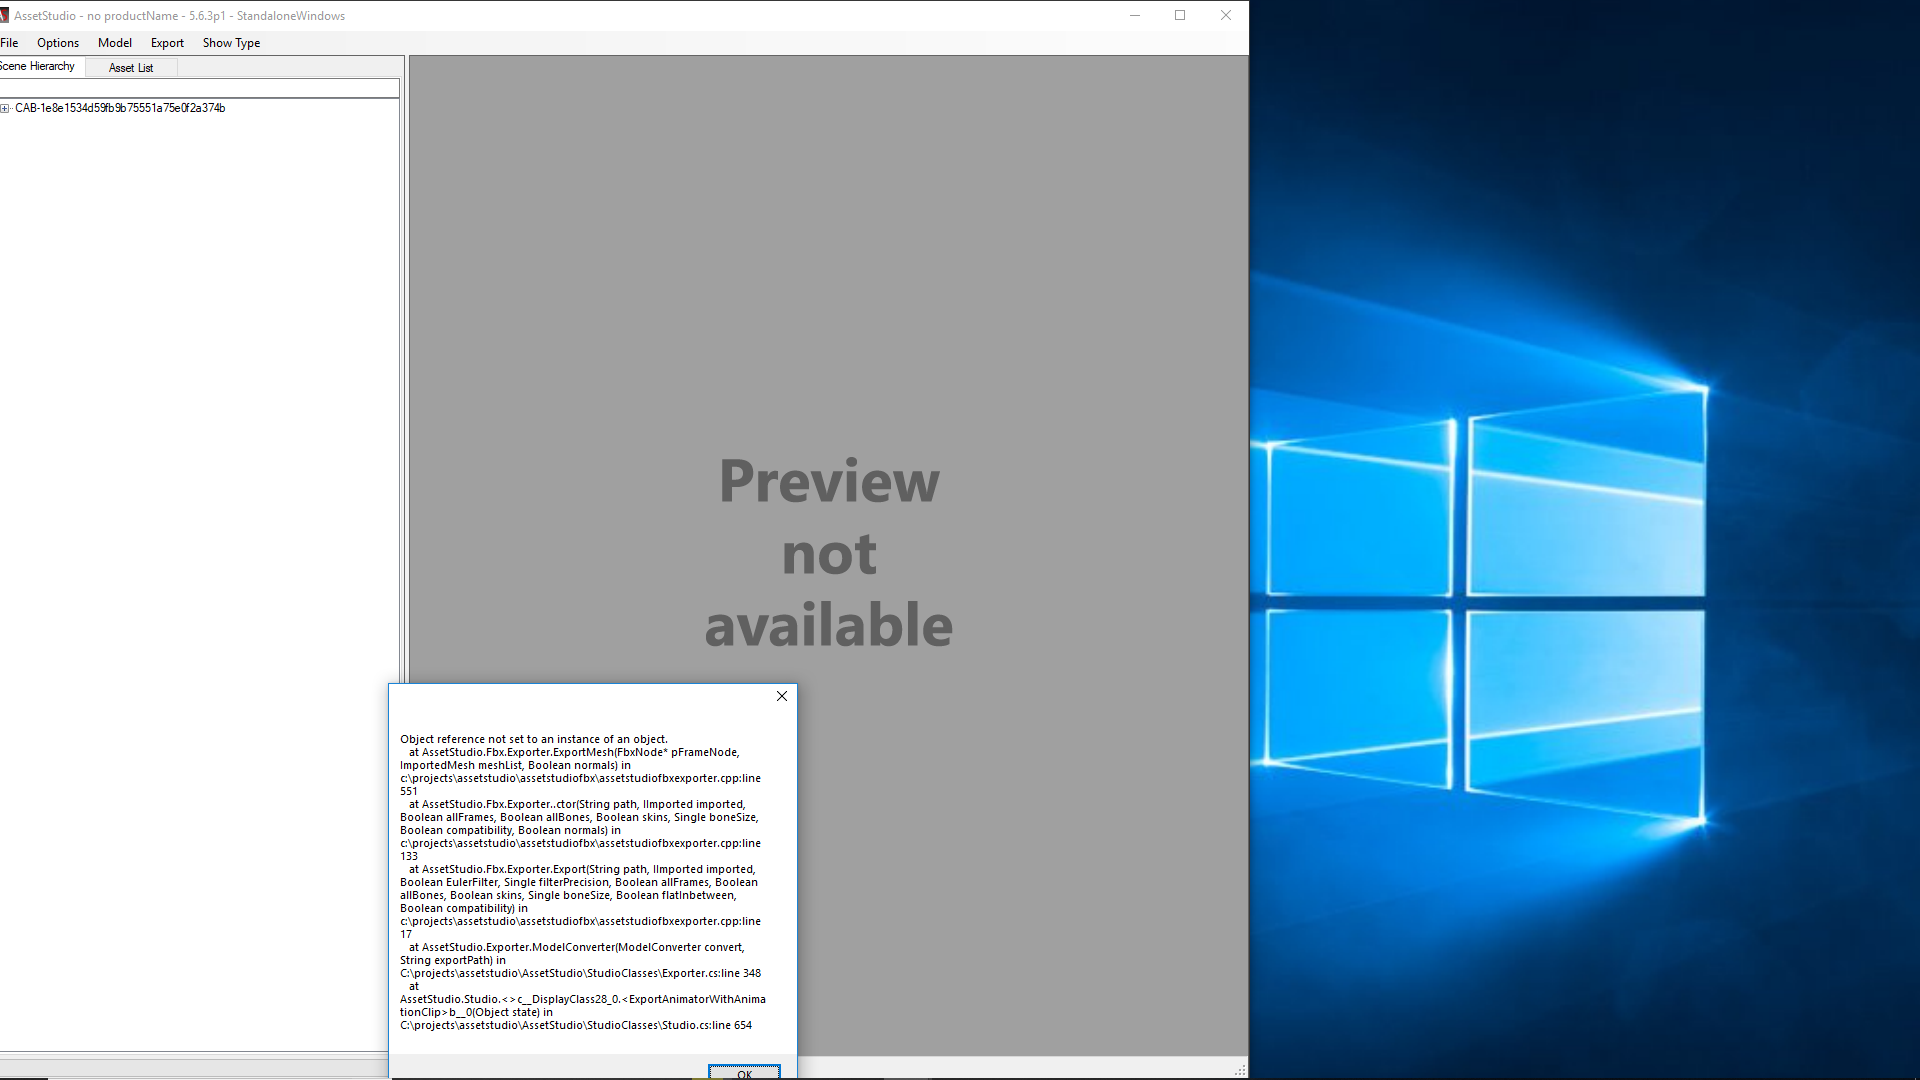Viewport: 1920px width, 1080px height.
Task: Maximize the AssetStudio window
Action: 1180,15
